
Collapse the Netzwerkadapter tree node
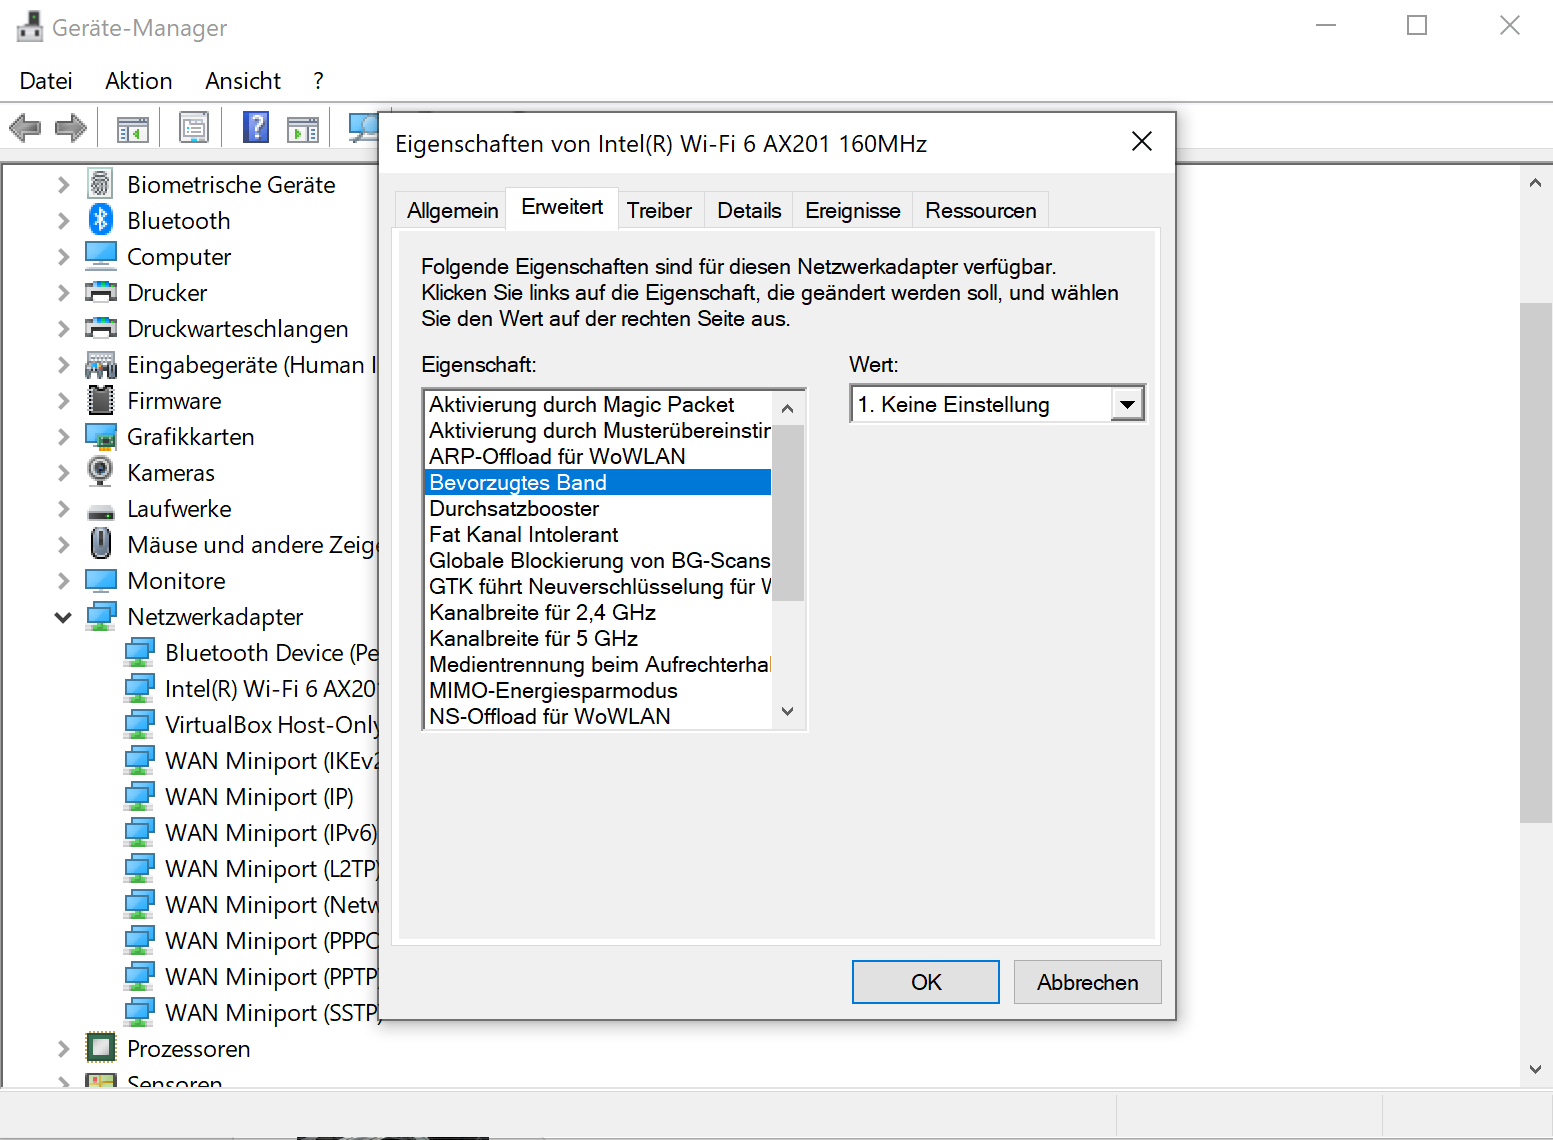[63, 617]
